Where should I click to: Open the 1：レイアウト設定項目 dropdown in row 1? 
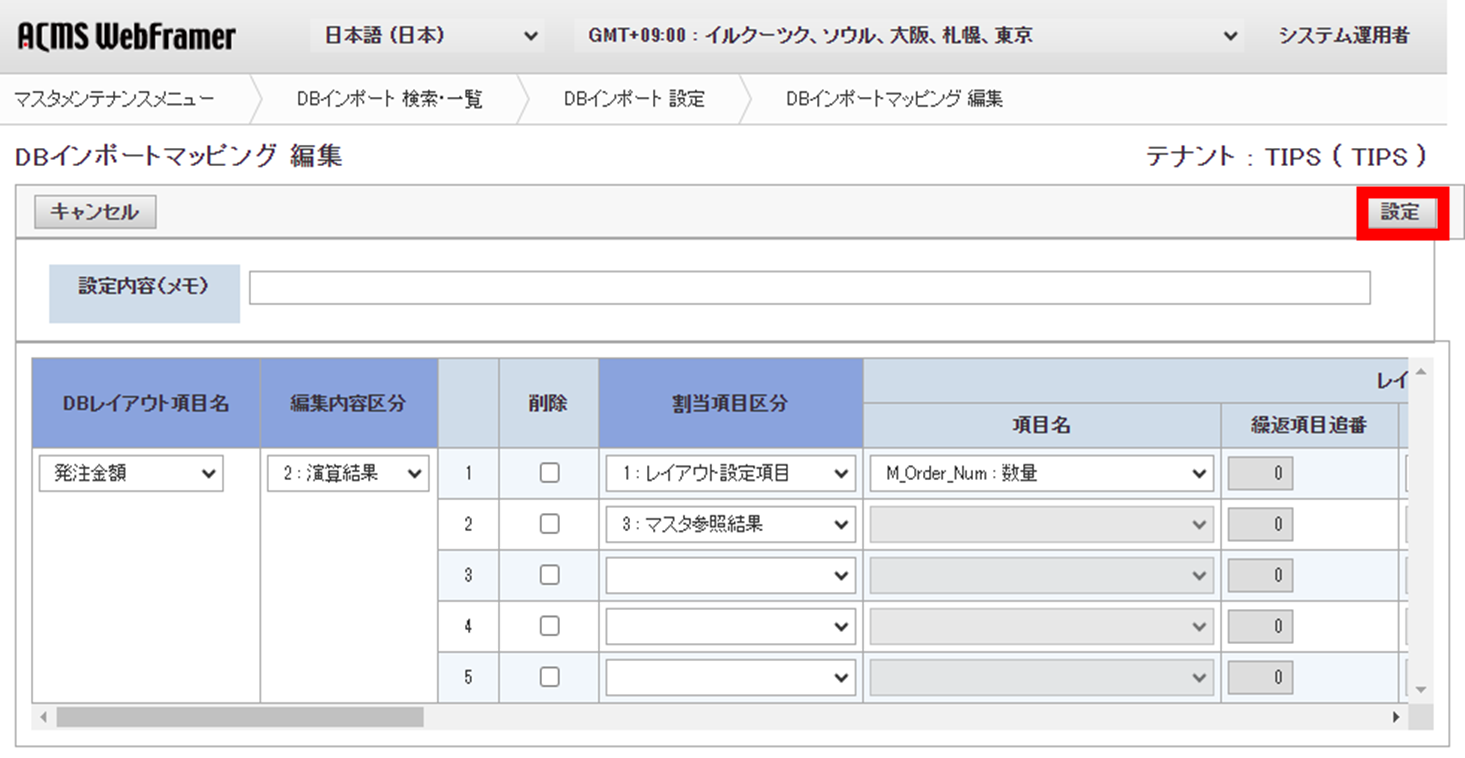(729, 472)
